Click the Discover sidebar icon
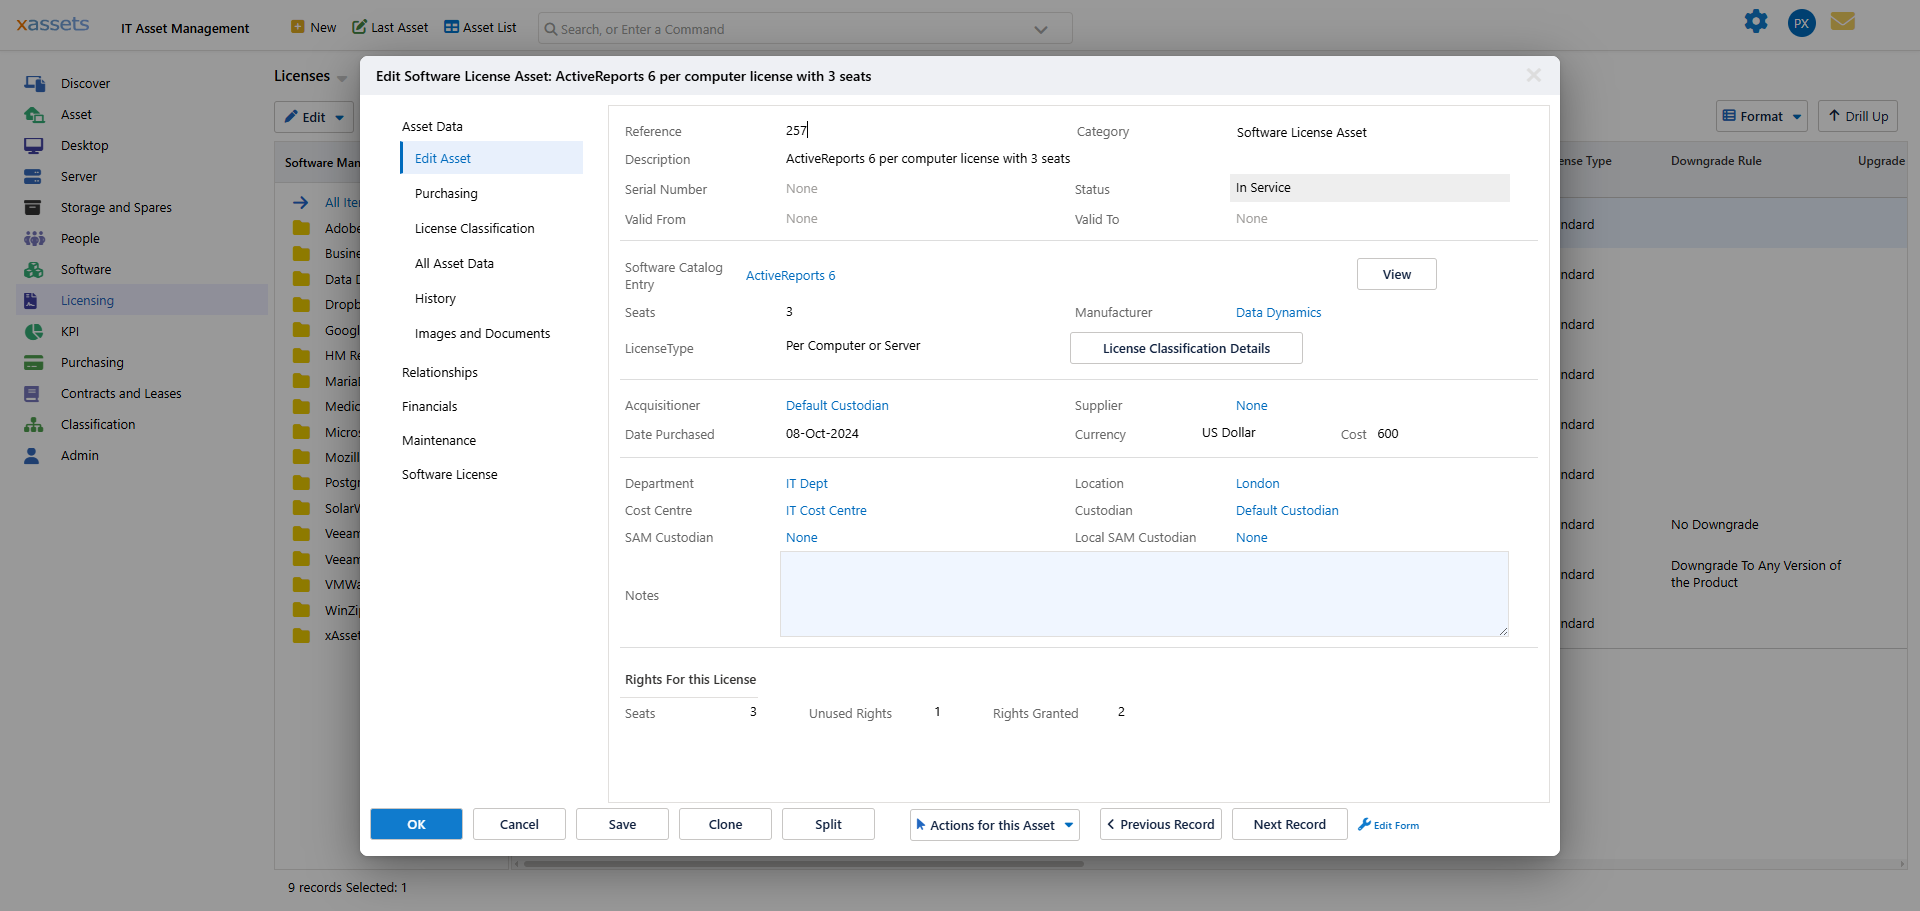Screen dimensions: 1920x911 click(34, 84)
